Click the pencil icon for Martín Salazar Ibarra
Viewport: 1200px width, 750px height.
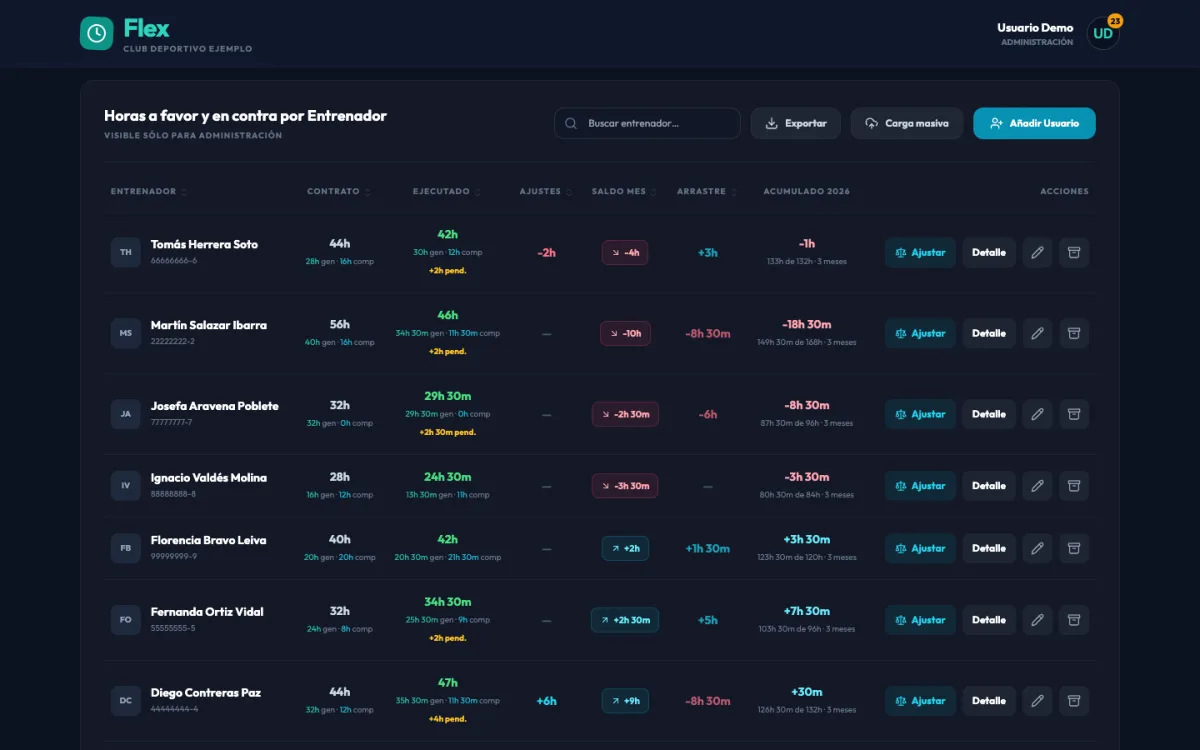point(1037,334)
